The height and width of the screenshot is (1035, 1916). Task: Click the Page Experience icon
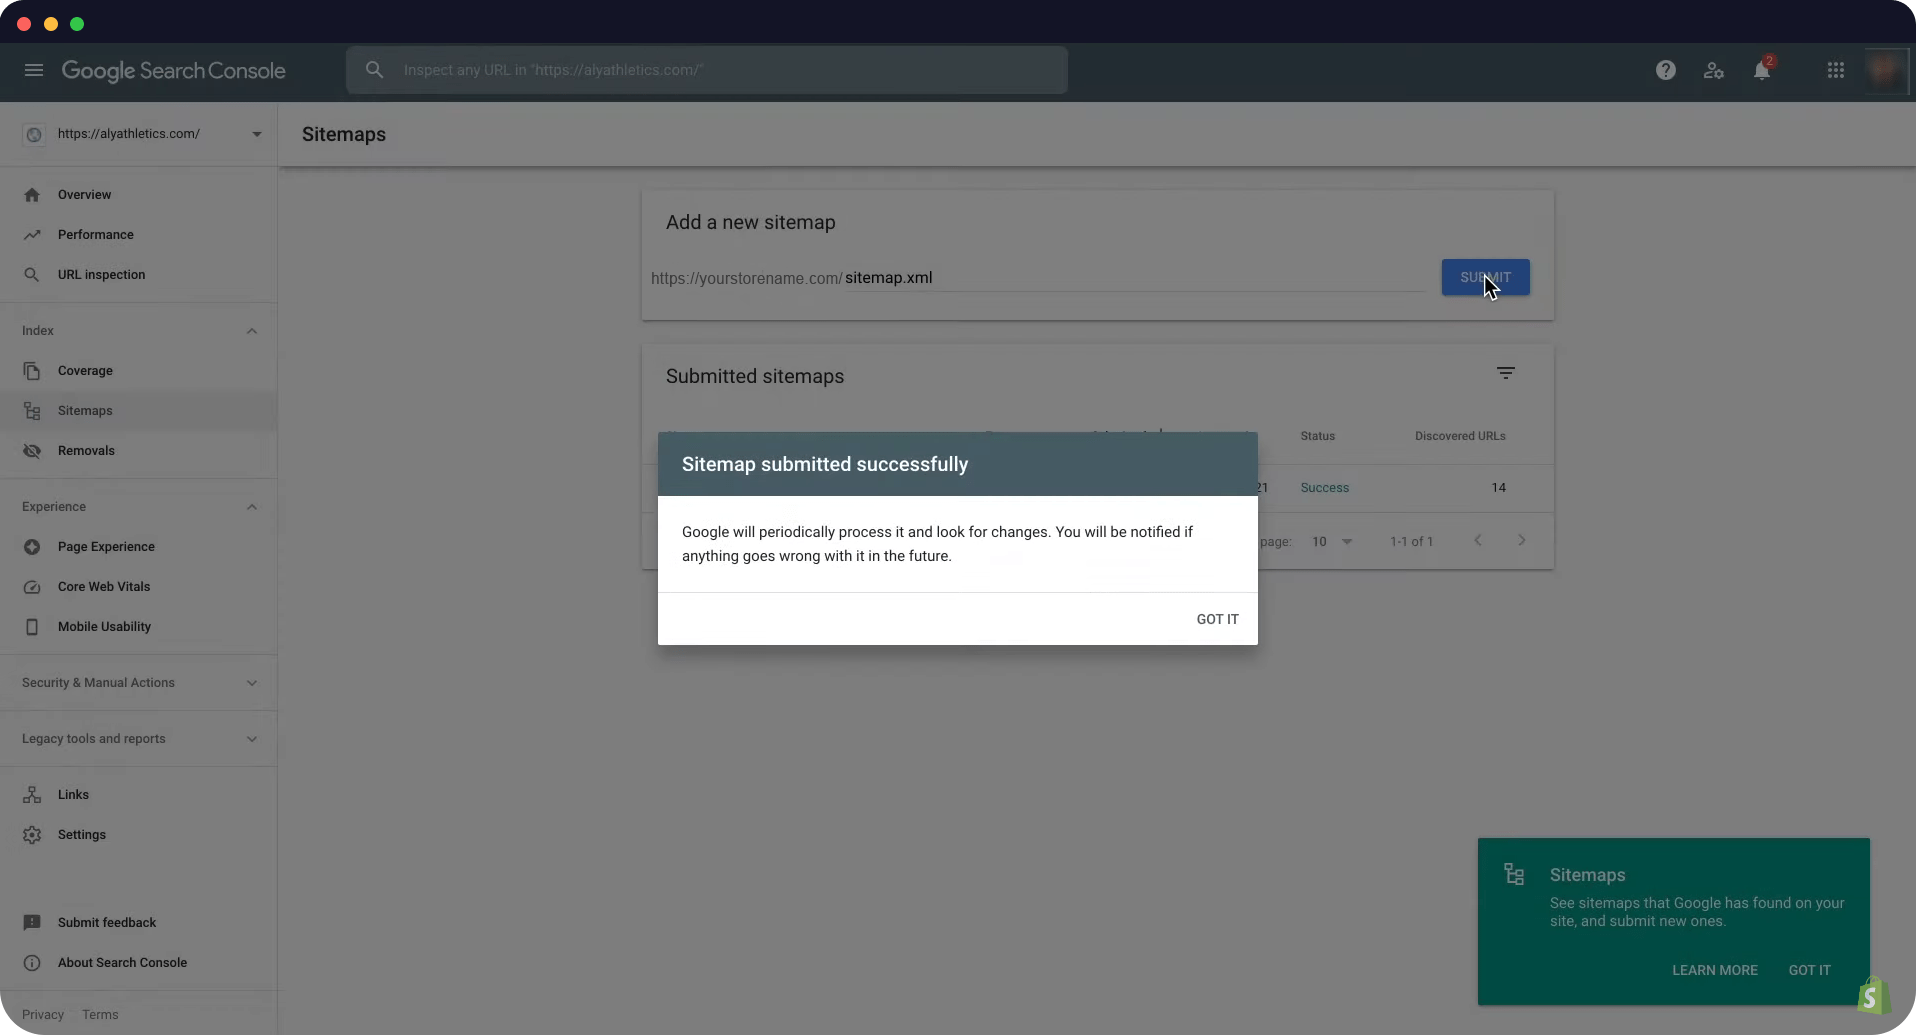click(x=32, y=547)
